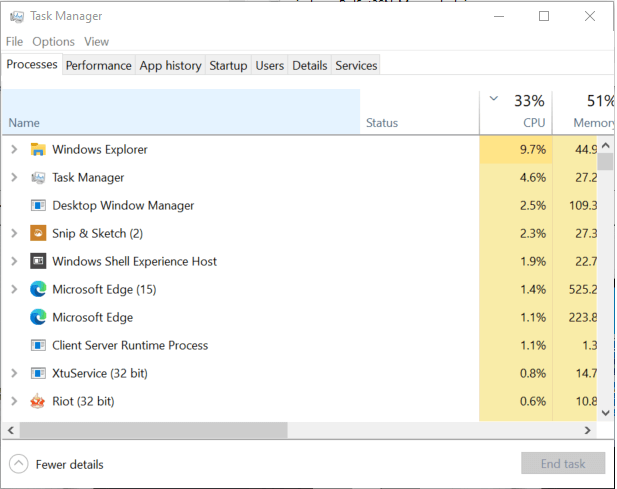Open the Options menu
Viewport: 617px width, 489px height.
pos(54,42)
